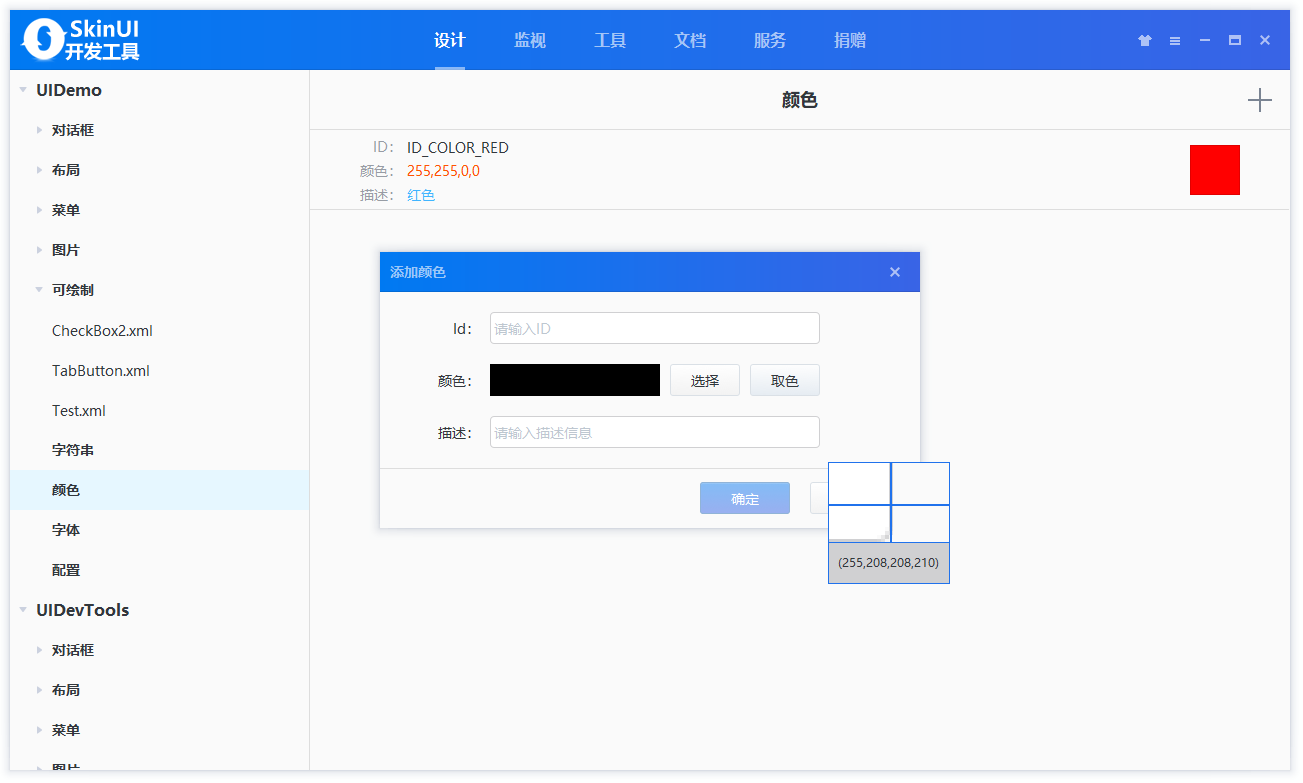Expand 布局 under UIDevTools

coord(39,690)
